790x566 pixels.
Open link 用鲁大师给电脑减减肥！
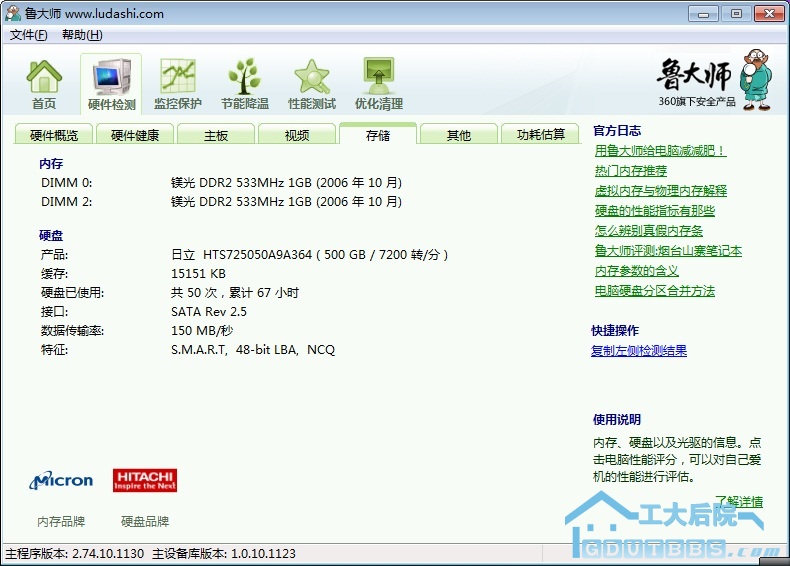660,150
